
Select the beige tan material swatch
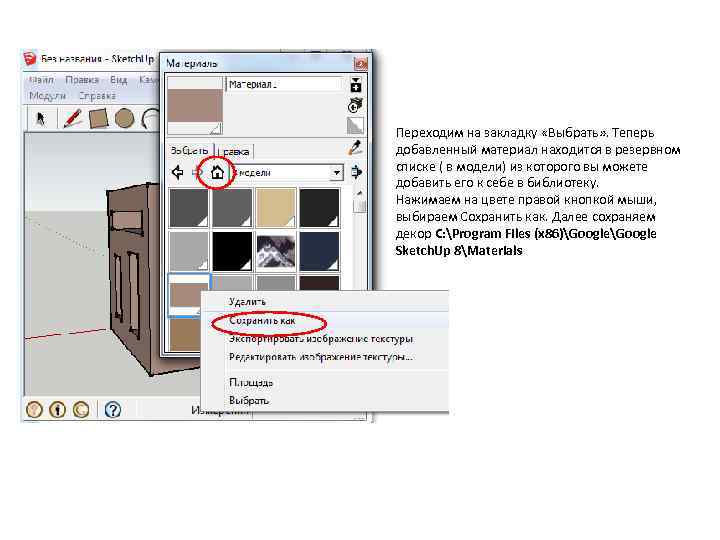point(276,208)
